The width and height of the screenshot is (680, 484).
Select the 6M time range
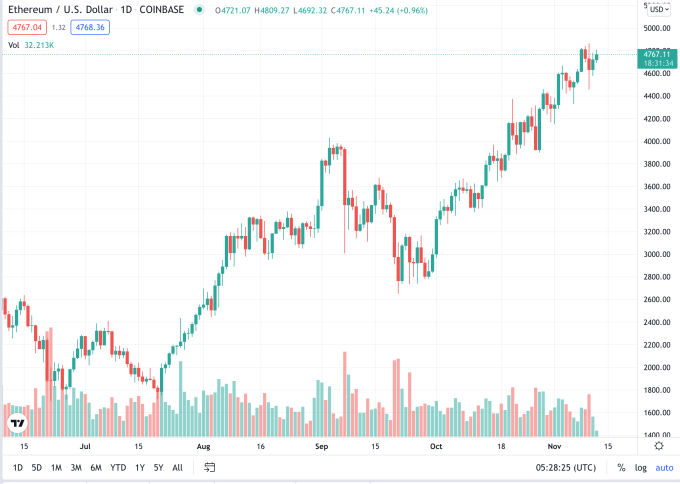96,467
